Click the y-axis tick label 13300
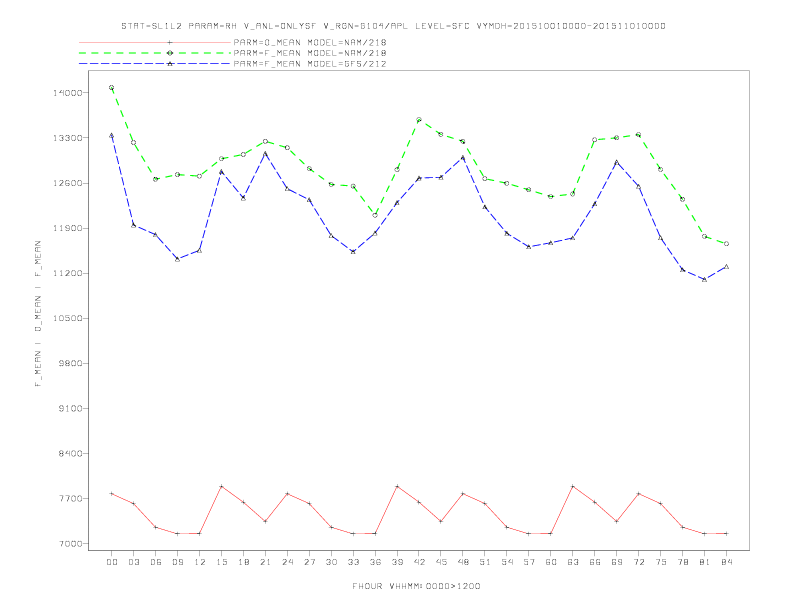The width and height of the screenshot is (792, 612). pos(68,138)
